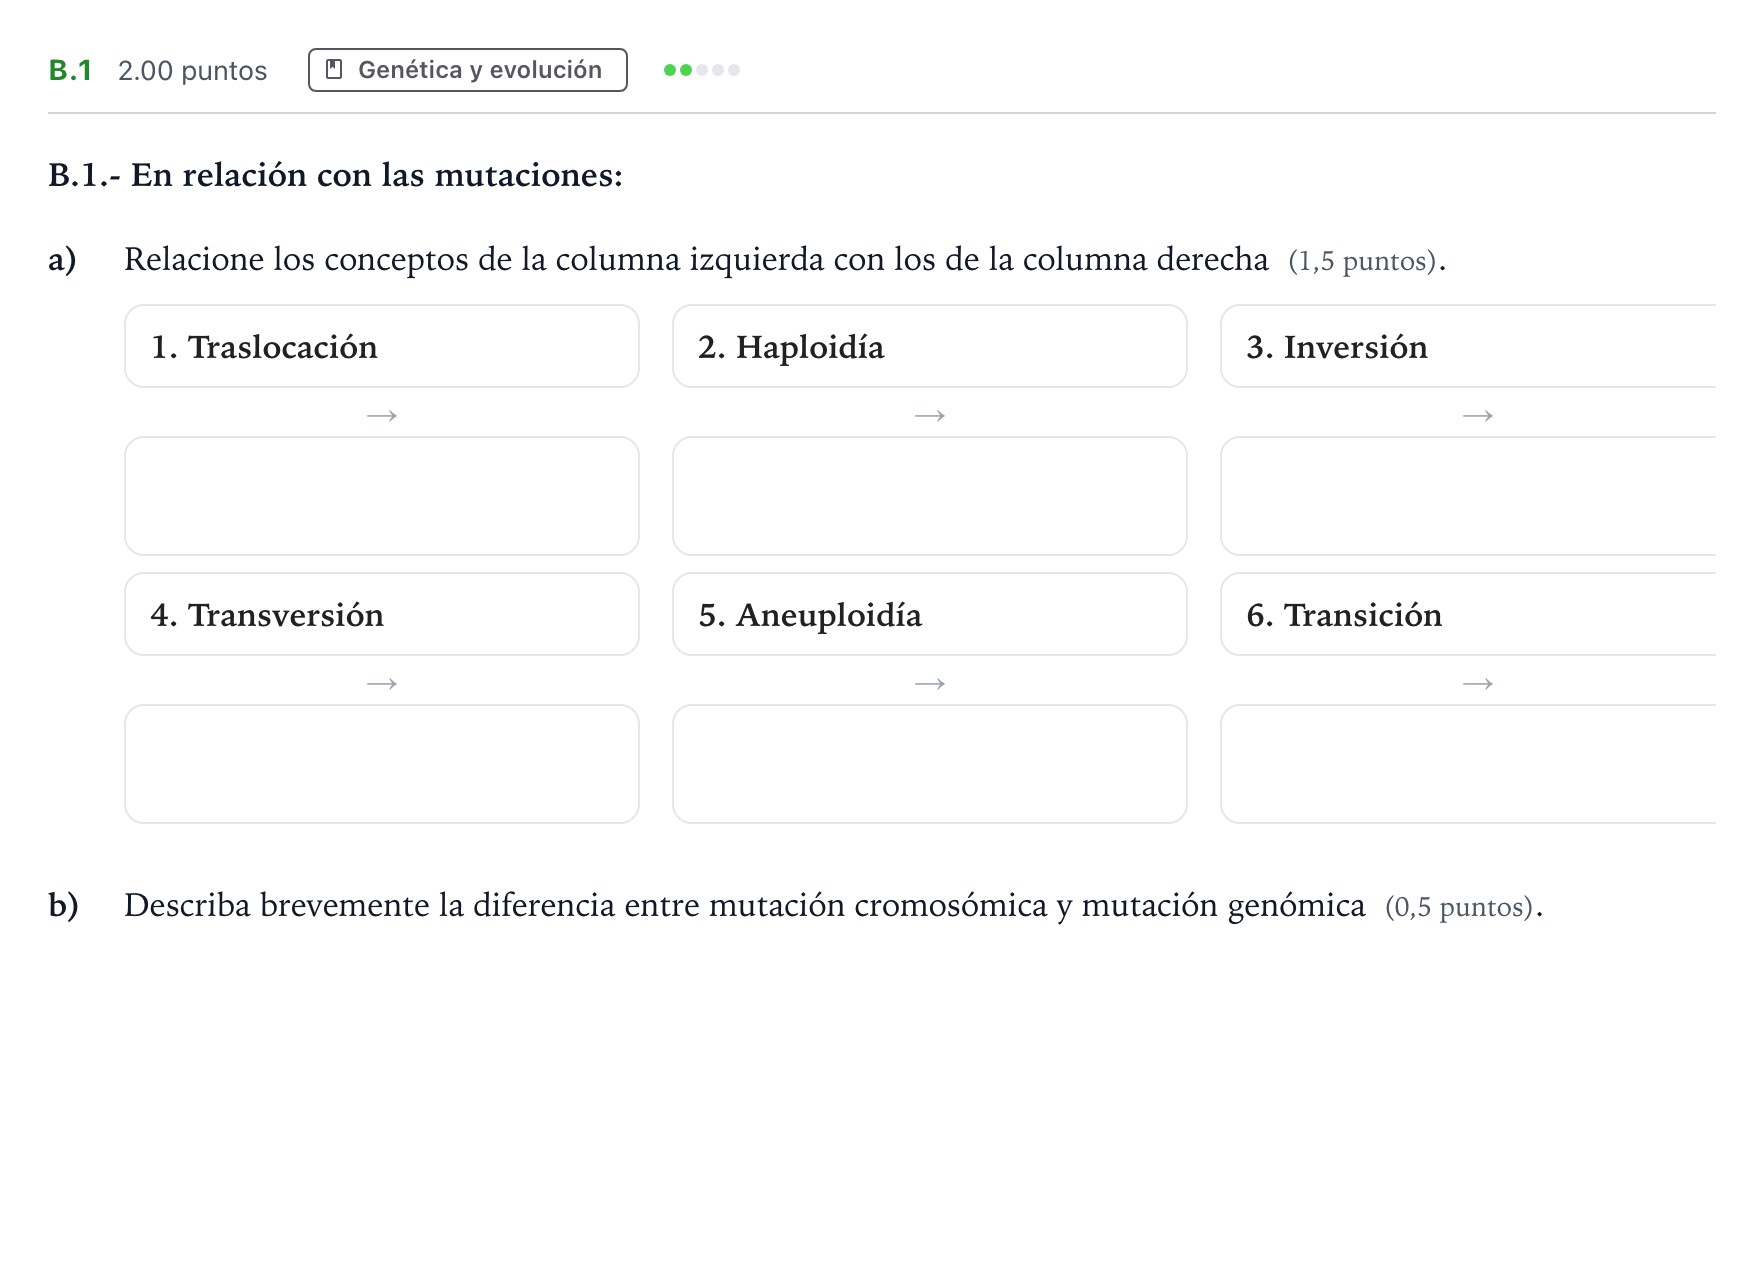The width and height of the screenshot is (1764, 1284).
Task: Click the '(1,5 puntos)' score note
Action: click(1362, 261)
